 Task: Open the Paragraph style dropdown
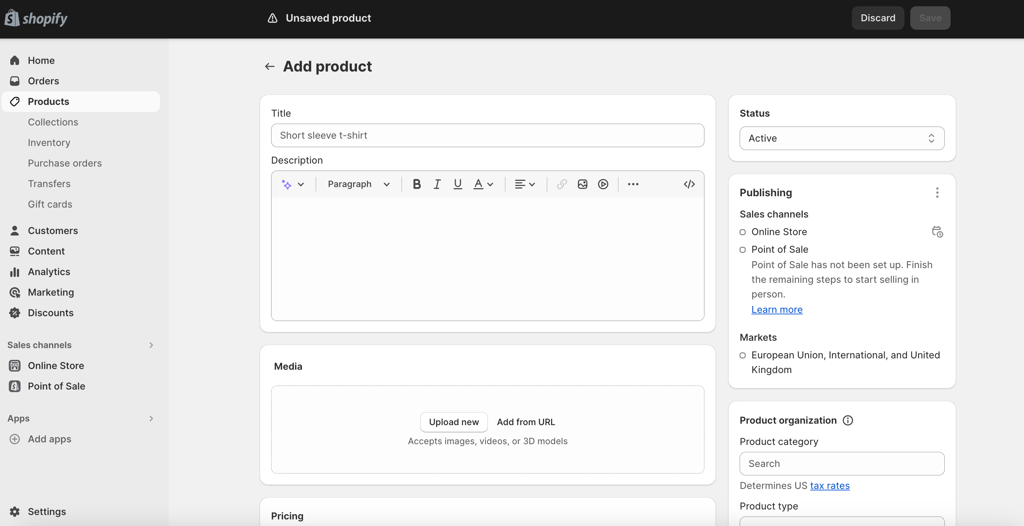tap(358, 184)
